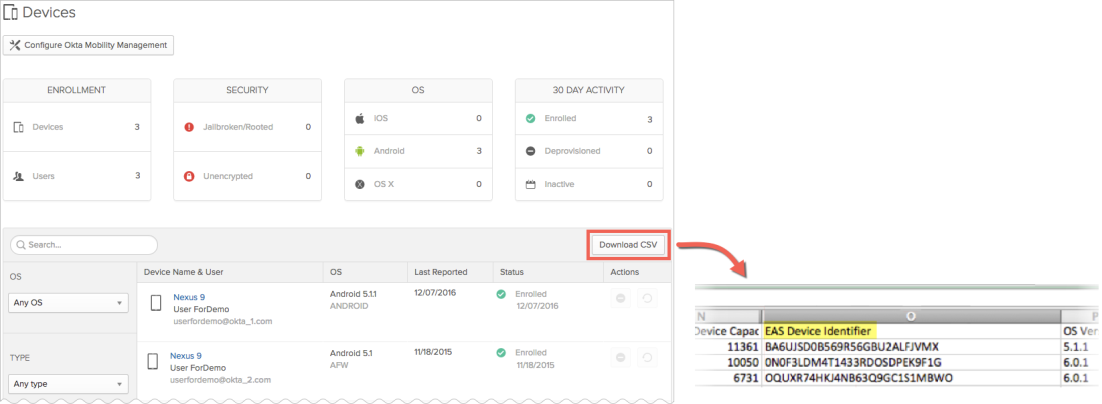Open Nexus 9 device enrolled 11/18/2015

tap(186, 356)
